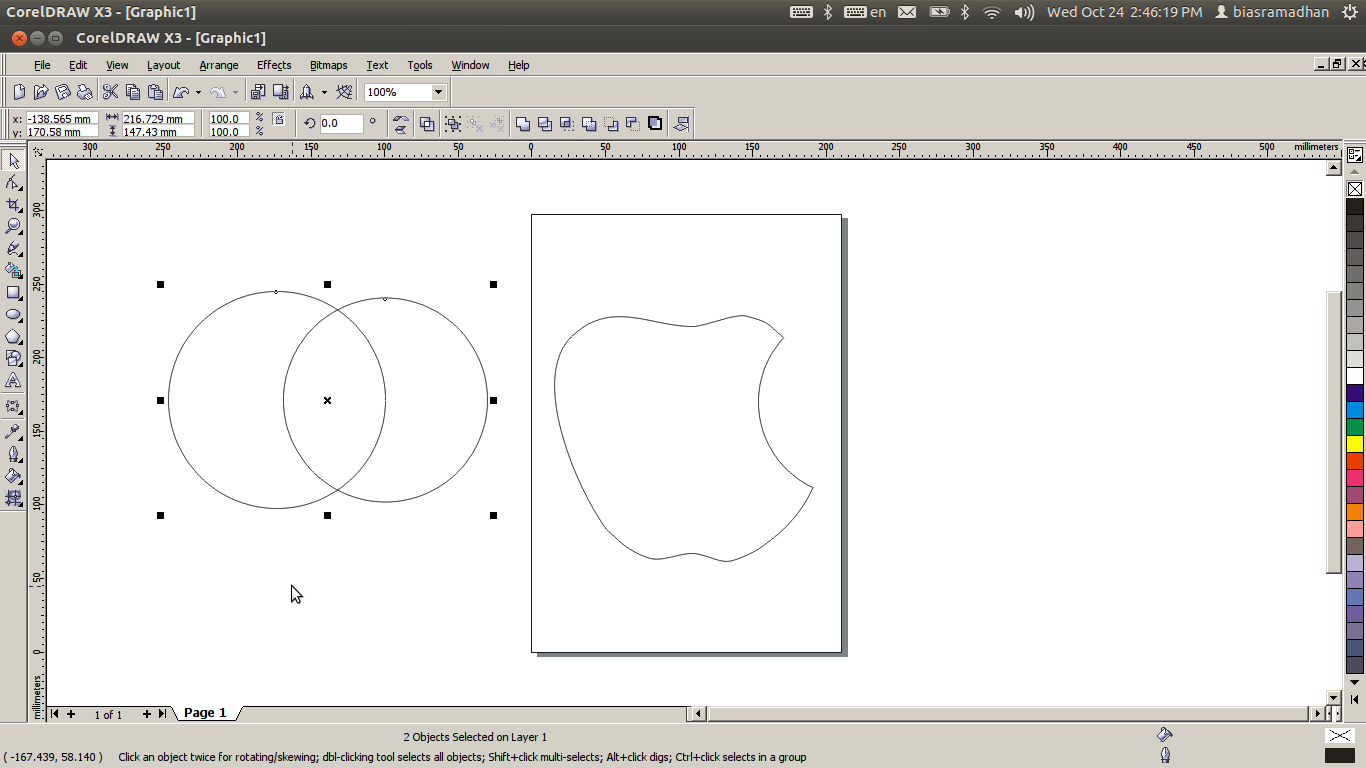Select the Zoom tool in the toolbox
The width and height of the screenshot is (1366, 768).
(13, 226)
